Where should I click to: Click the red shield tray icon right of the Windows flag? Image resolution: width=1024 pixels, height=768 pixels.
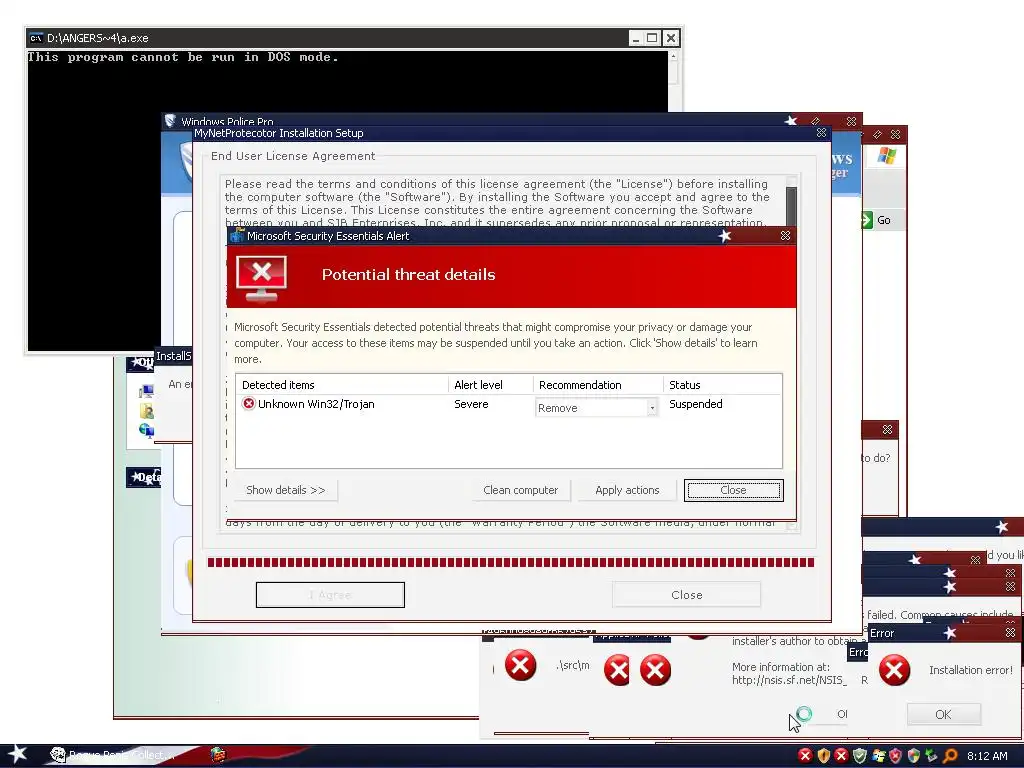coord(895,756)
